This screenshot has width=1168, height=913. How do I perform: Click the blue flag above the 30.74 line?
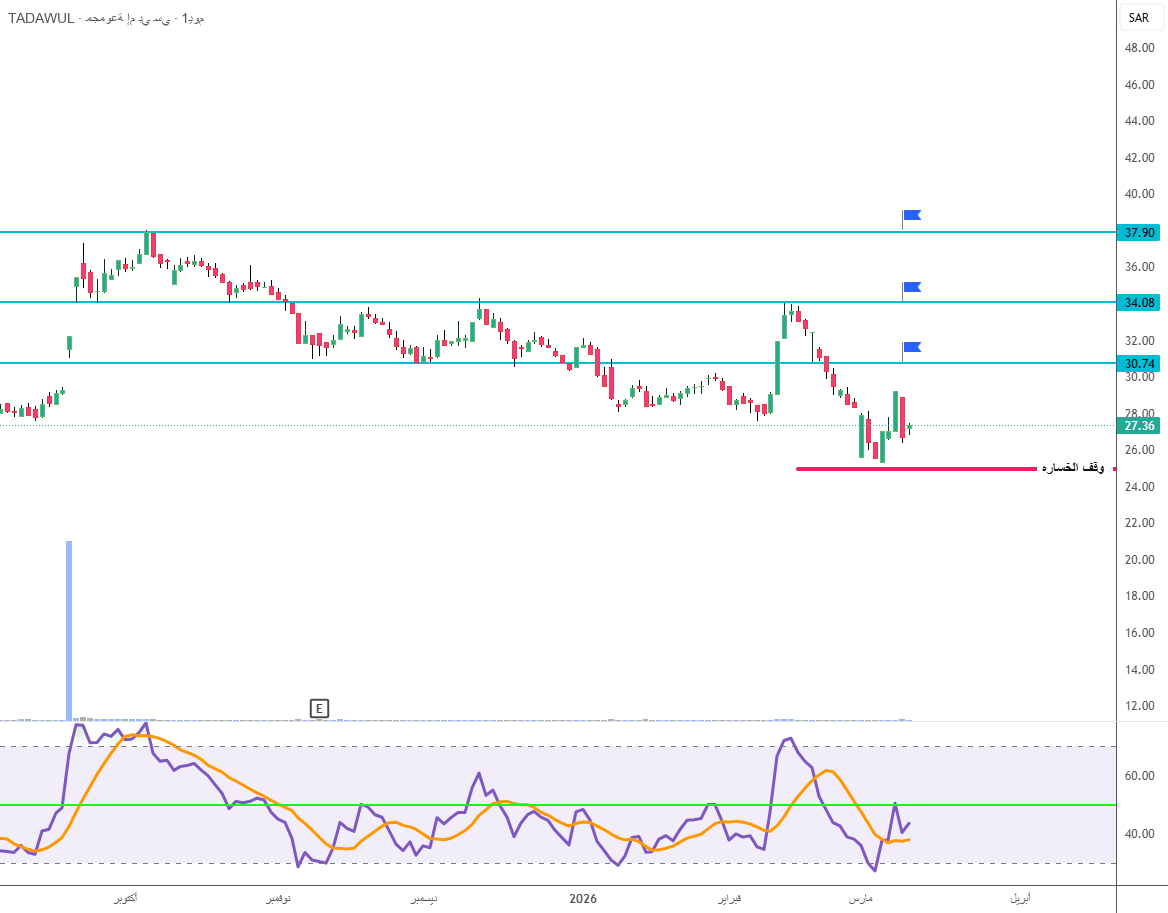(x=911, y=347)
